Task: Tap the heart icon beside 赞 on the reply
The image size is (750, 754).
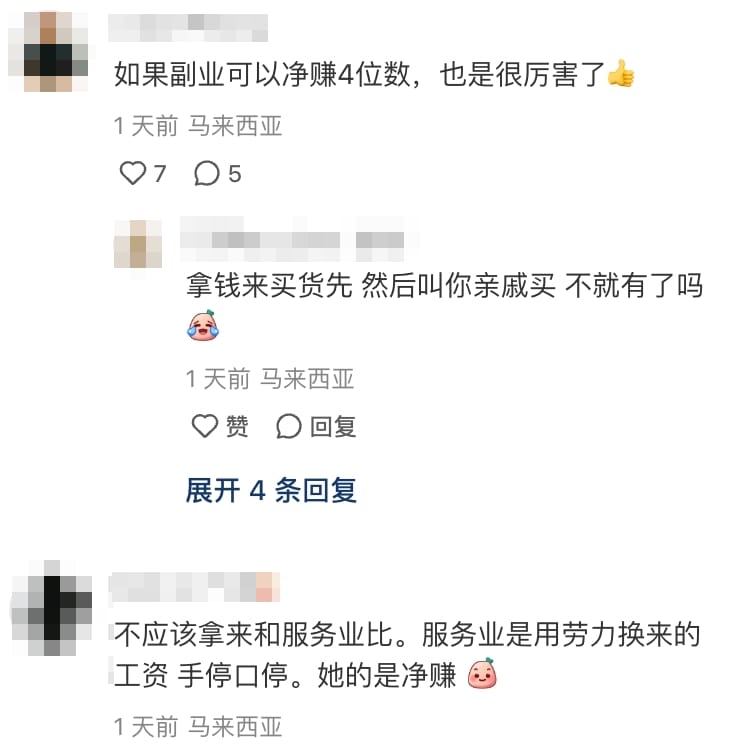Action: (x=205, y=426)
